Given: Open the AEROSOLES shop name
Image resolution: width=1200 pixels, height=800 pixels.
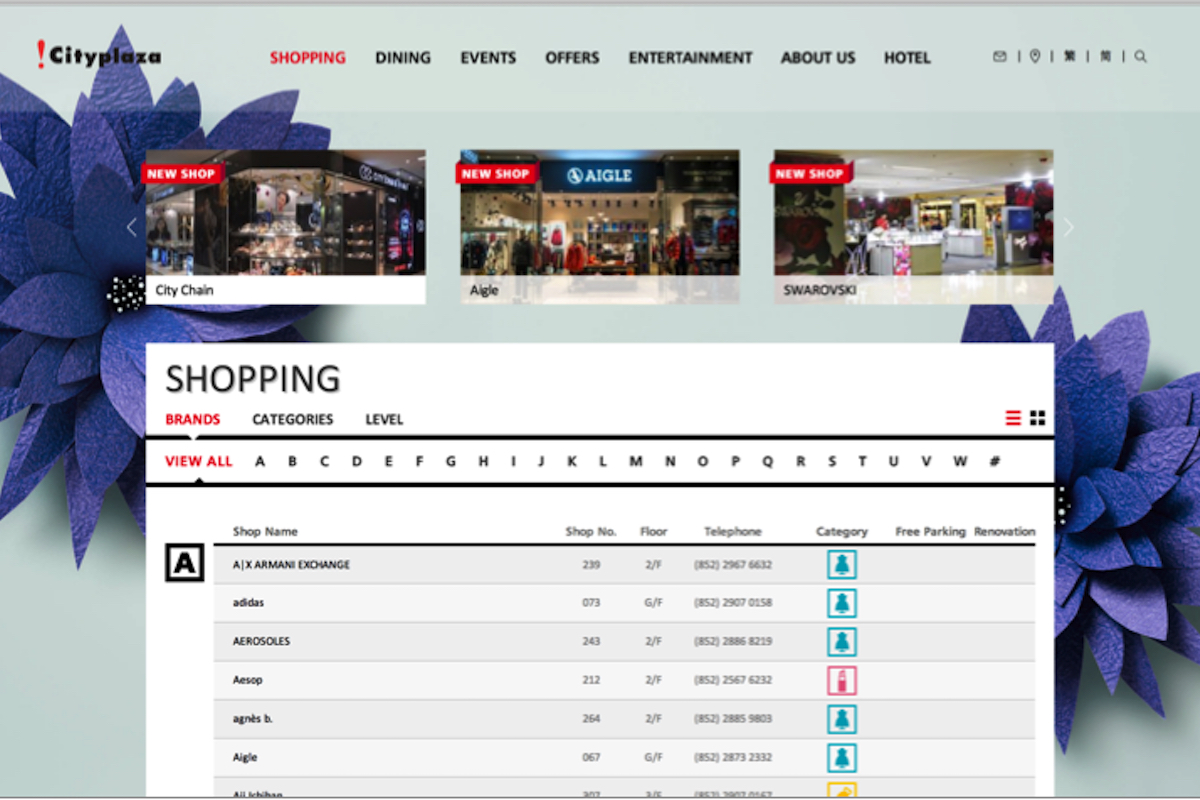Looking at the screenshot, I should 261,642.
